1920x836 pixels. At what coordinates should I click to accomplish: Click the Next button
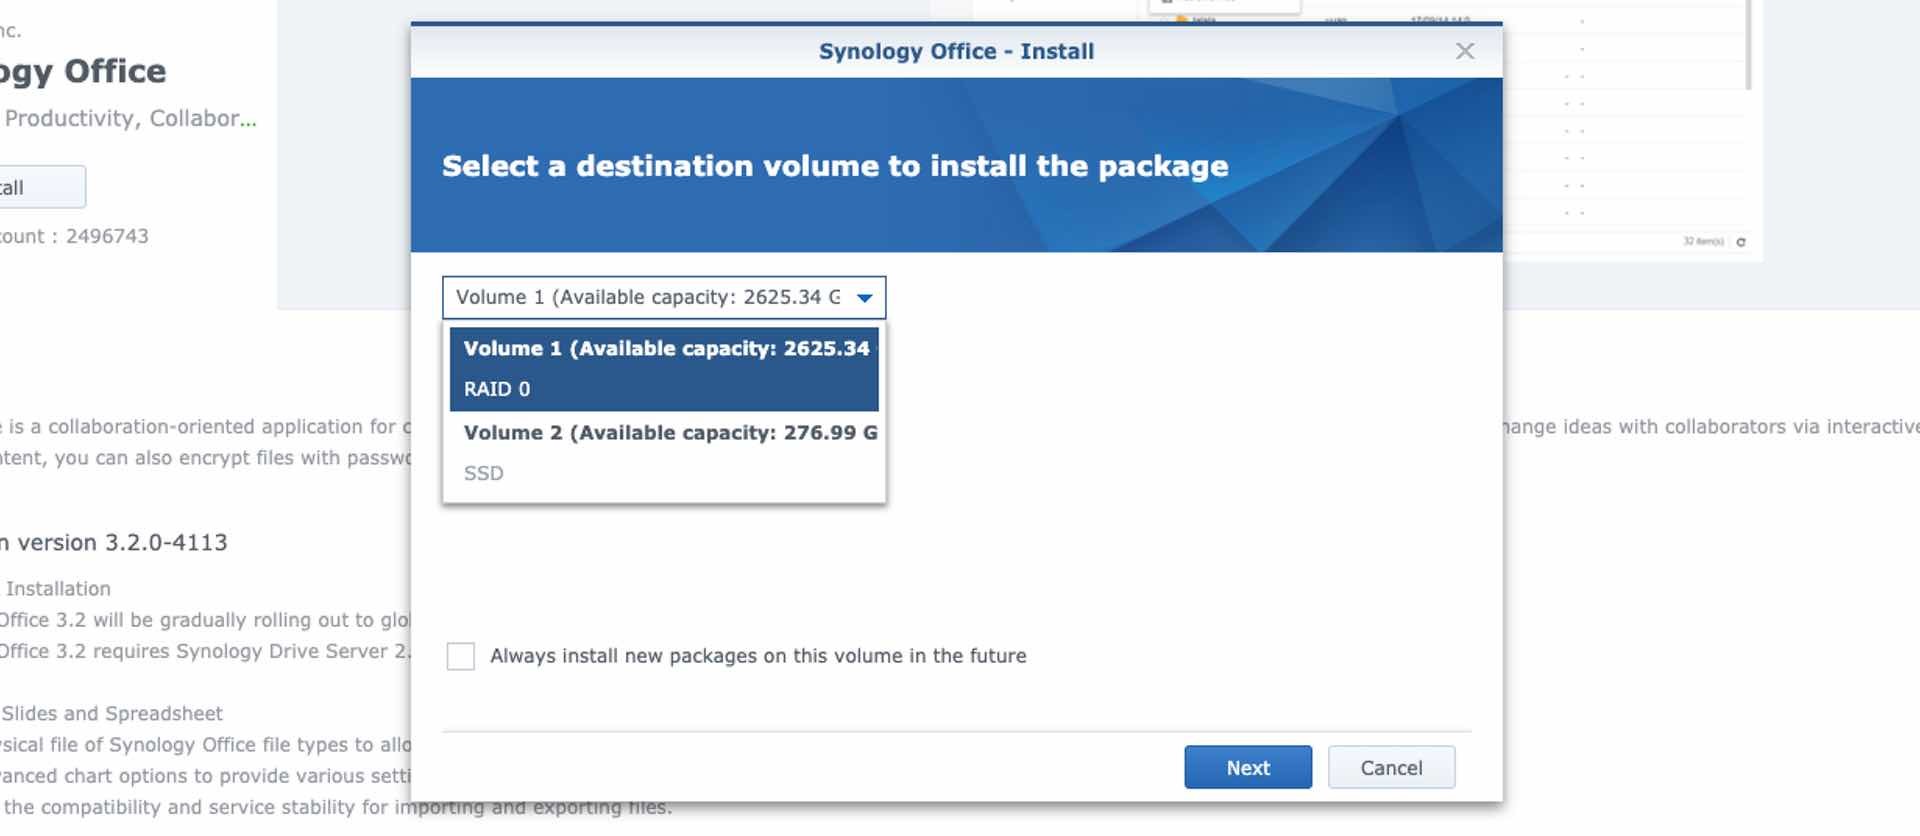[x=1248, y=767]
